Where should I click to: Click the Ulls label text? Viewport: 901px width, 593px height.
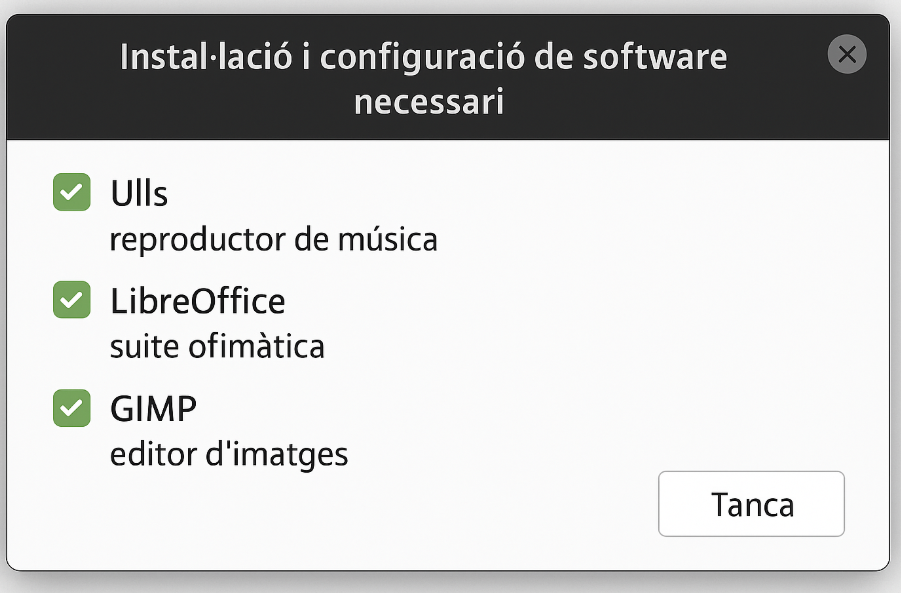[x=139, y=193]
